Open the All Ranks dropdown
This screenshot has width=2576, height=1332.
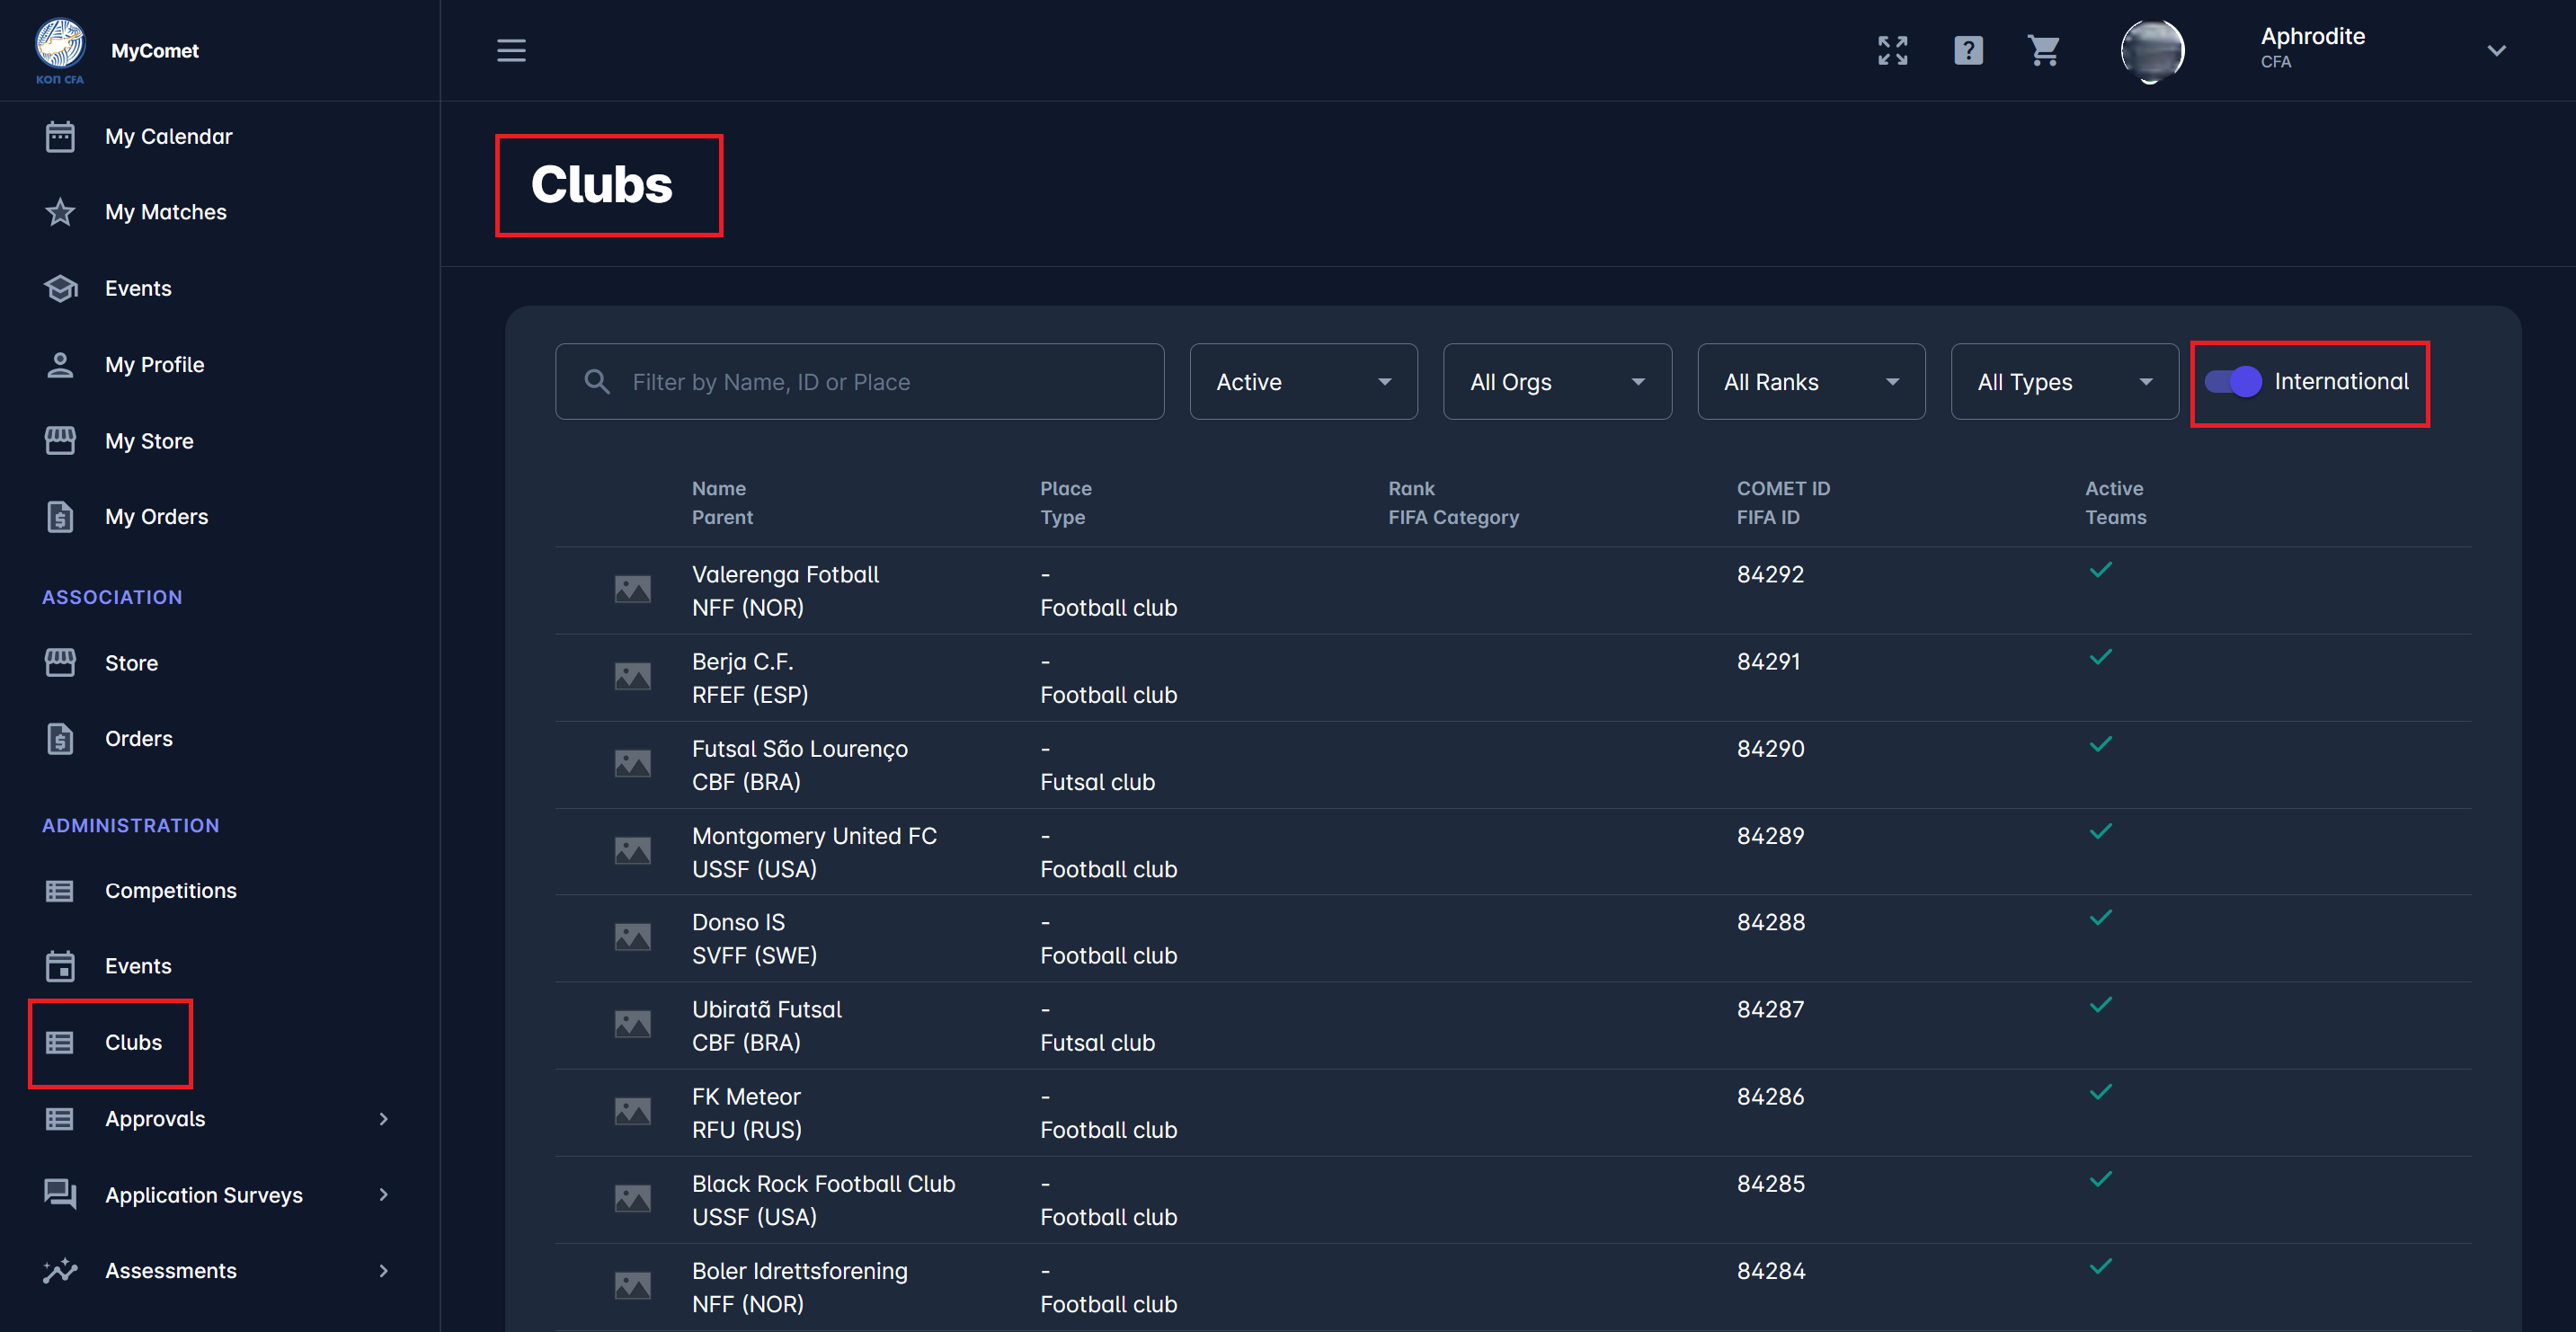pyautogui.click(x=1810, y=382)
